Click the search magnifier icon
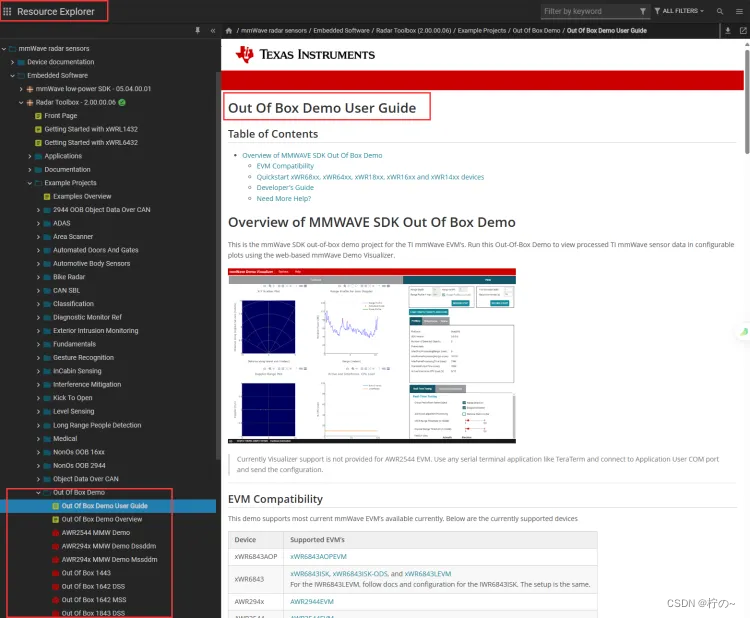Screen dimensions: 750x618 (720, 11)
